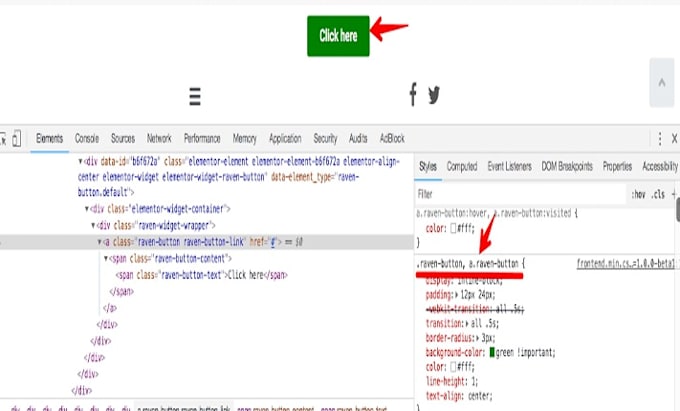Toggle the .cls class editor button
This screenshot has height=411, width=680.
coord(658,195)
